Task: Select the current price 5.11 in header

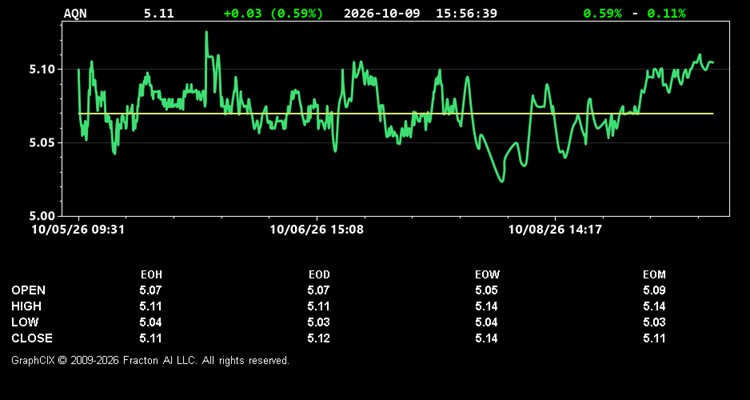Action: pyautogui.click(x=159, y=13)
